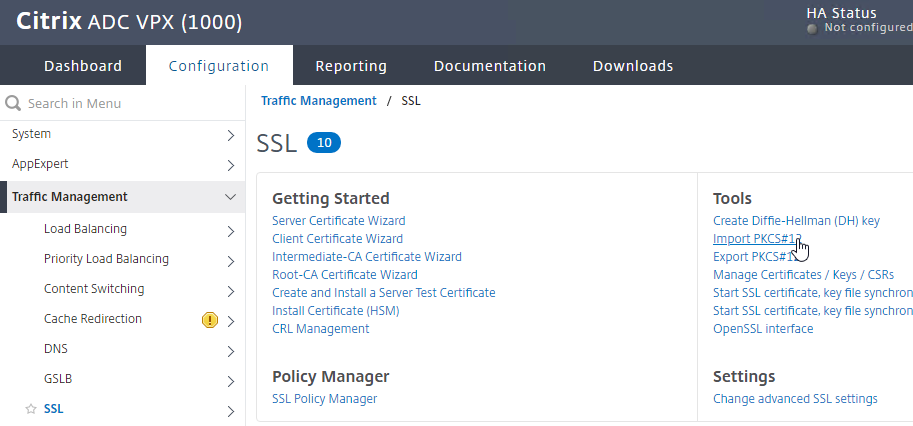
Task: Open Root-CA Certificate Wizard link
Action: click(x=345, y=275)
